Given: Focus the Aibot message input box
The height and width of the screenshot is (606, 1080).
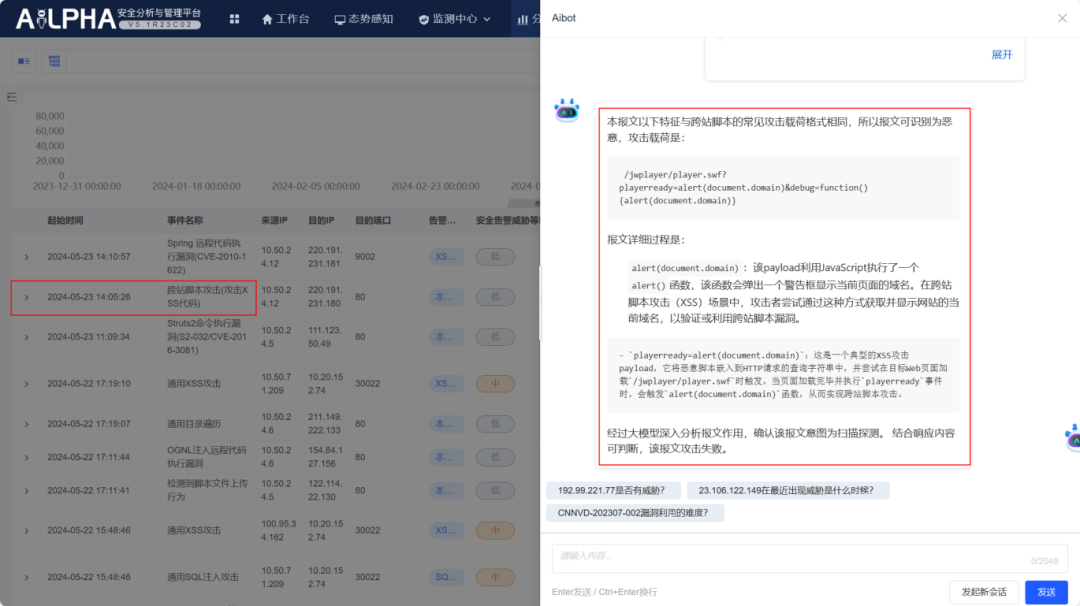Looking at the screenshot, I should click(x=790, y=556).
